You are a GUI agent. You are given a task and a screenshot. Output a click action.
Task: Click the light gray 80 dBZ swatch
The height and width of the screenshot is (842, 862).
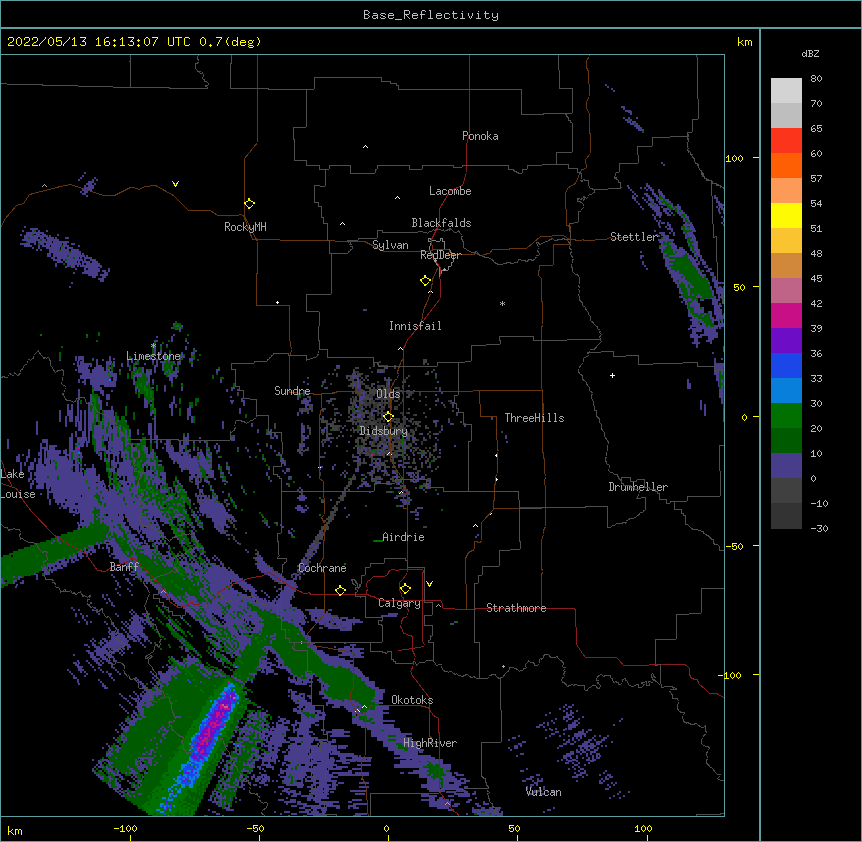786,90
